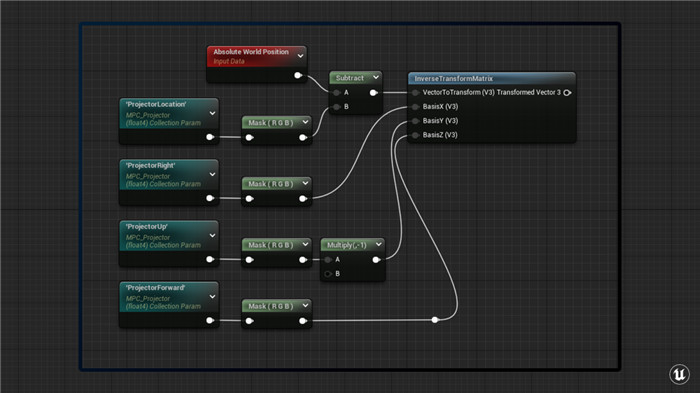This screenshot has height=393, width=700.
Task: Select the reroute node on ProjectorForward wire
Action: tap(435, 320)
